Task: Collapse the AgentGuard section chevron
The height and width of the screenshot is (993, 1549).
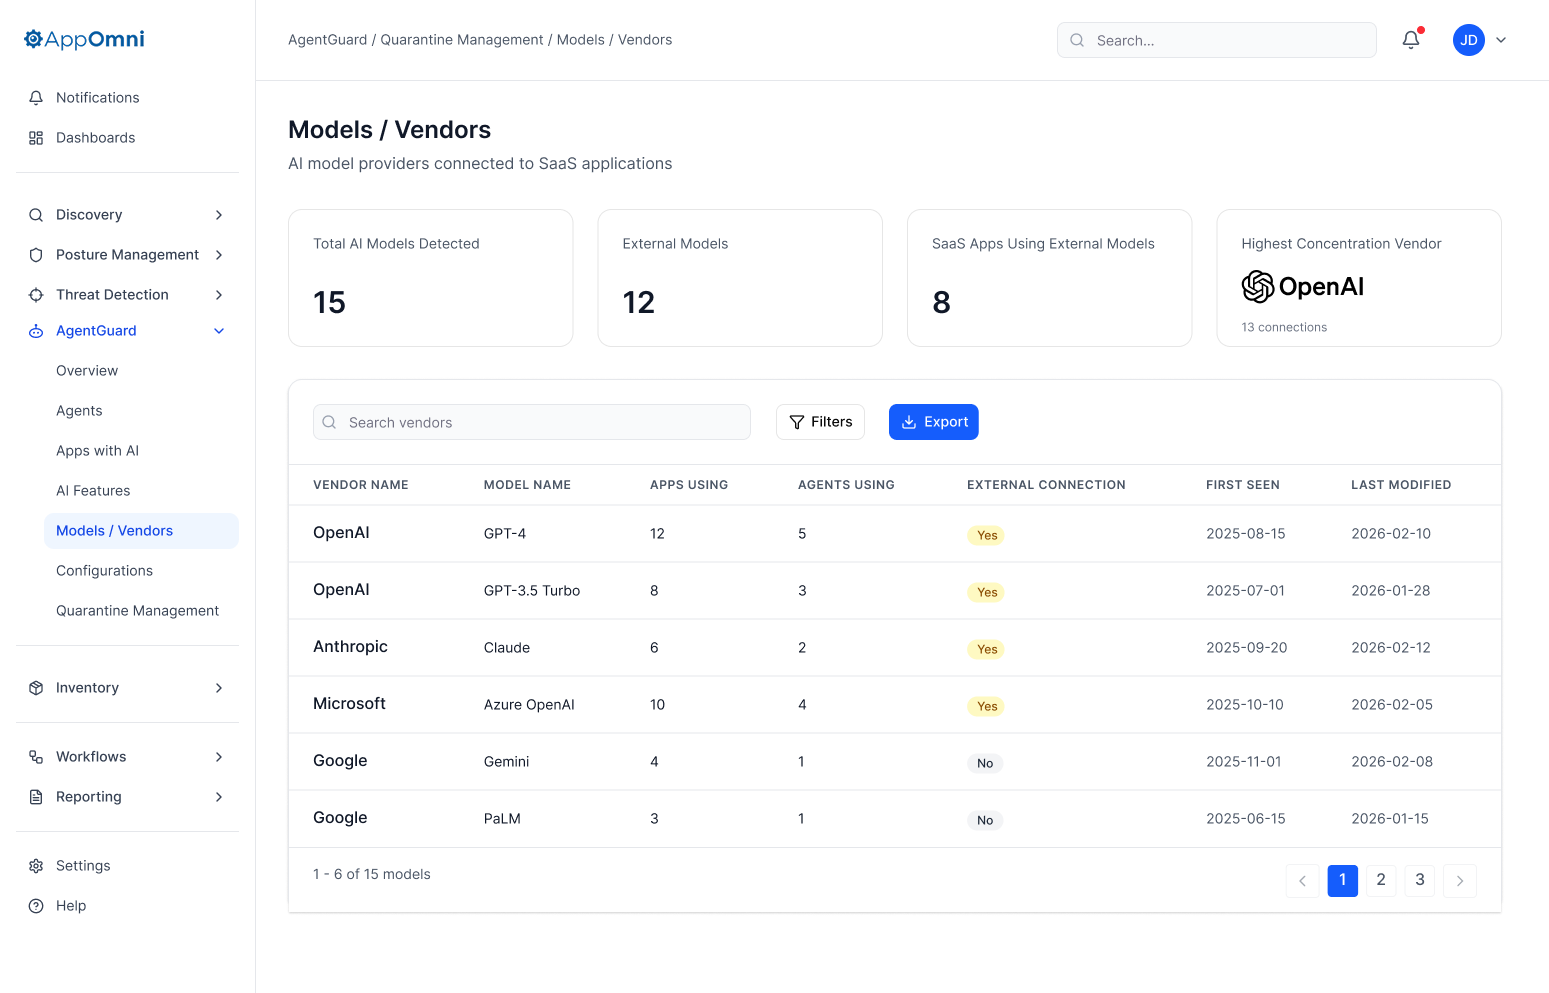Action: [x=219, y=330]
